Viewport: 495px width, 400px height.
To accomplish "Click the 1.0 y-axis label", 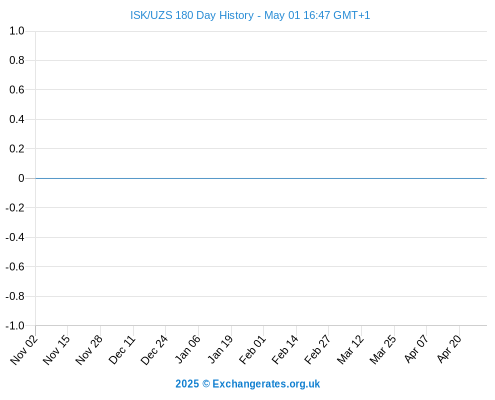I will tap(17, 31).
